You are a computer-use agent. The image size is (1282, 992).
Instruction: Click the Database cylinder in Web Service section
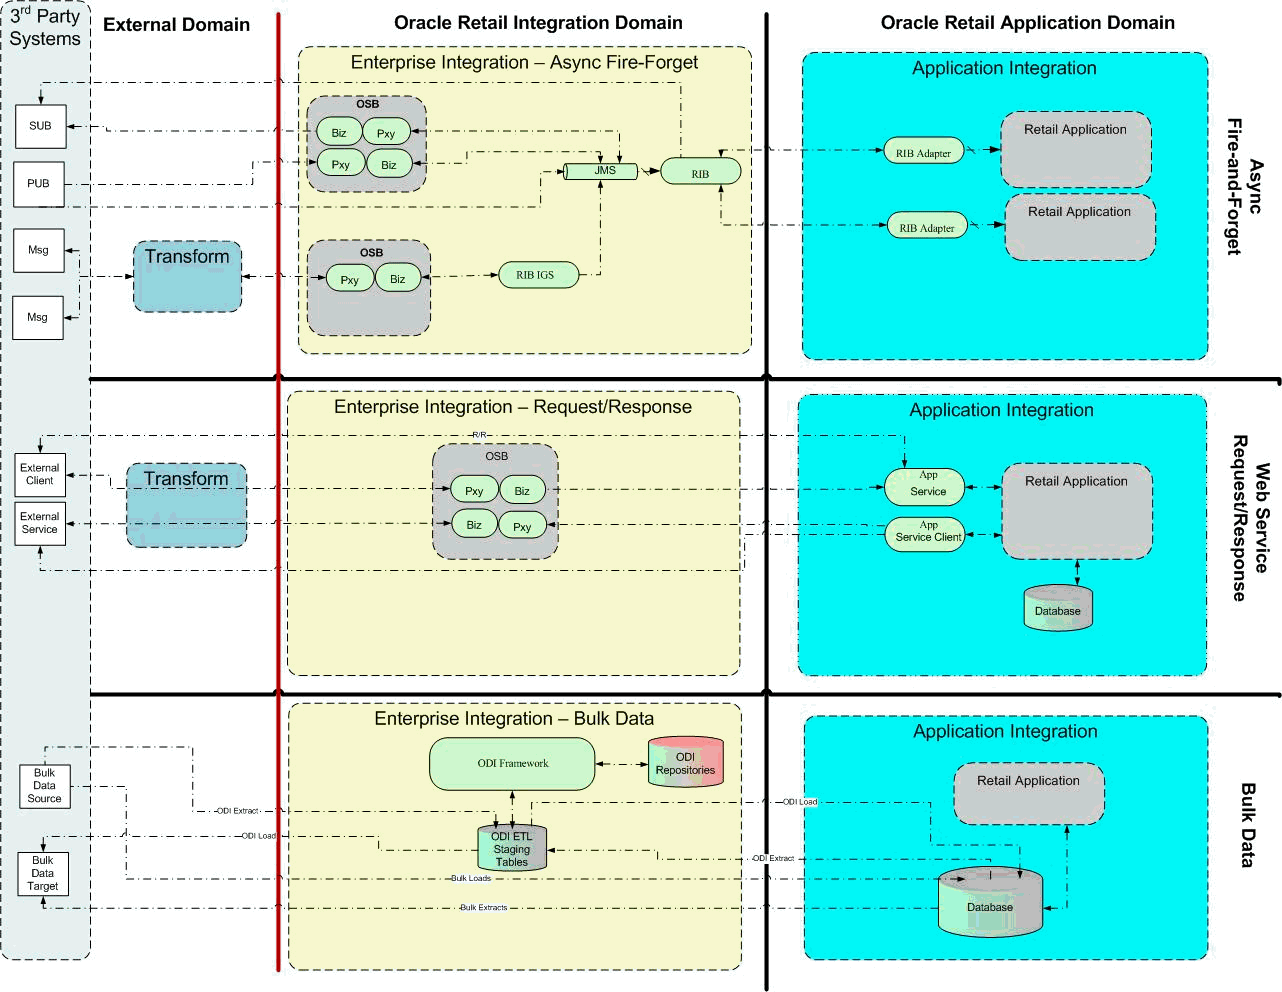[1058, 609]
